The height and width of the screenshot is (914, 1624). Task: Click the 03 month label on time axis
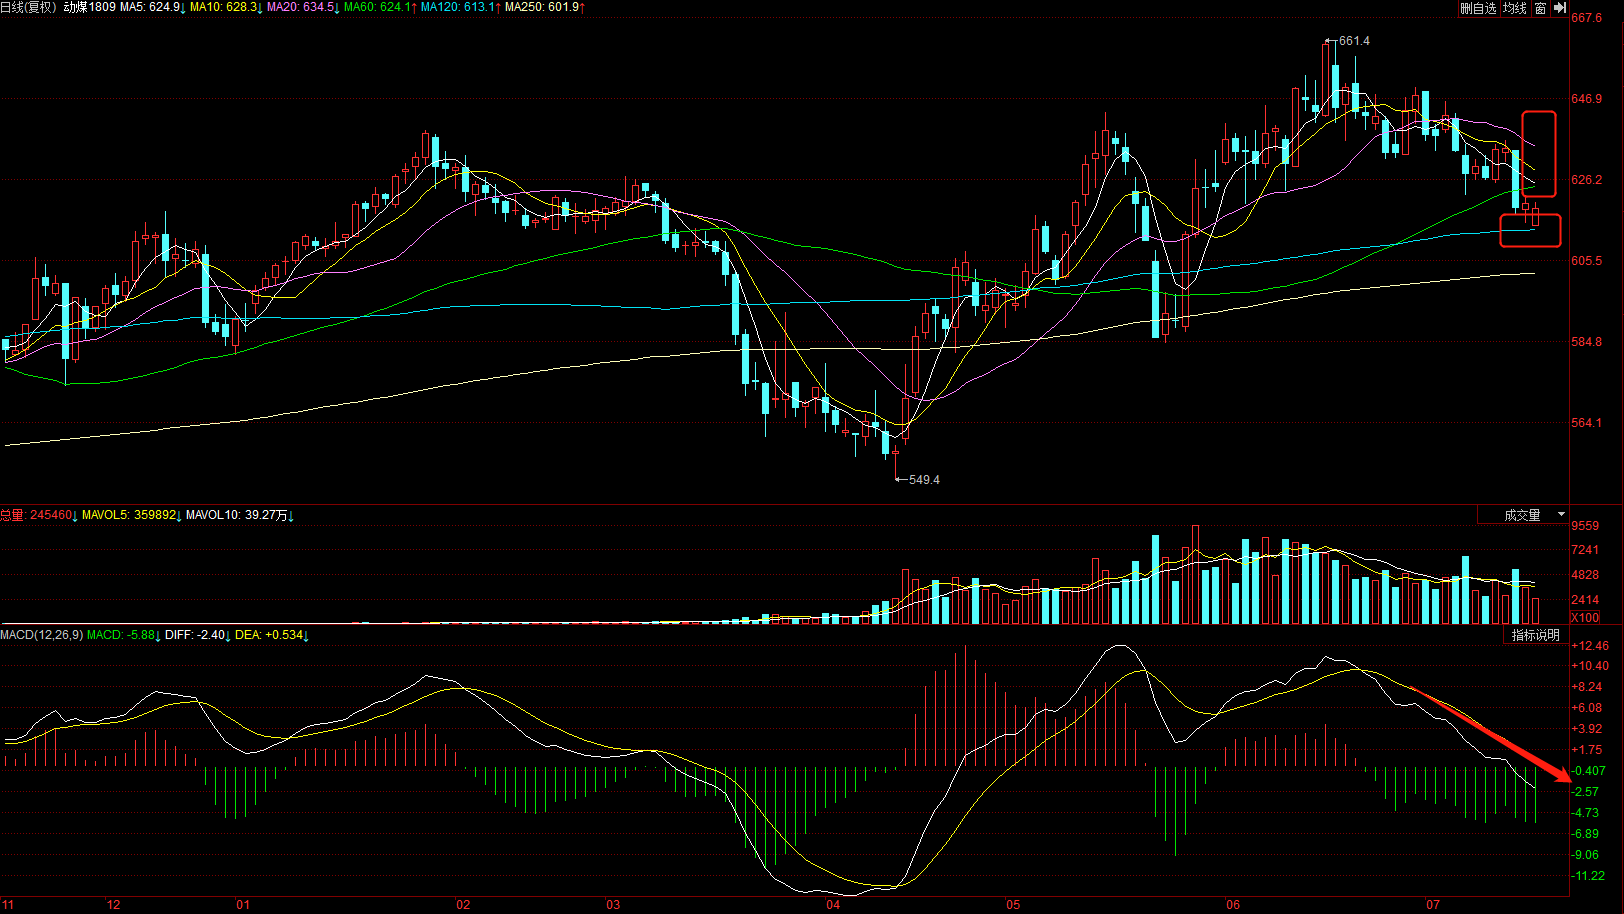pyautogui.click(x=613, y=905)
